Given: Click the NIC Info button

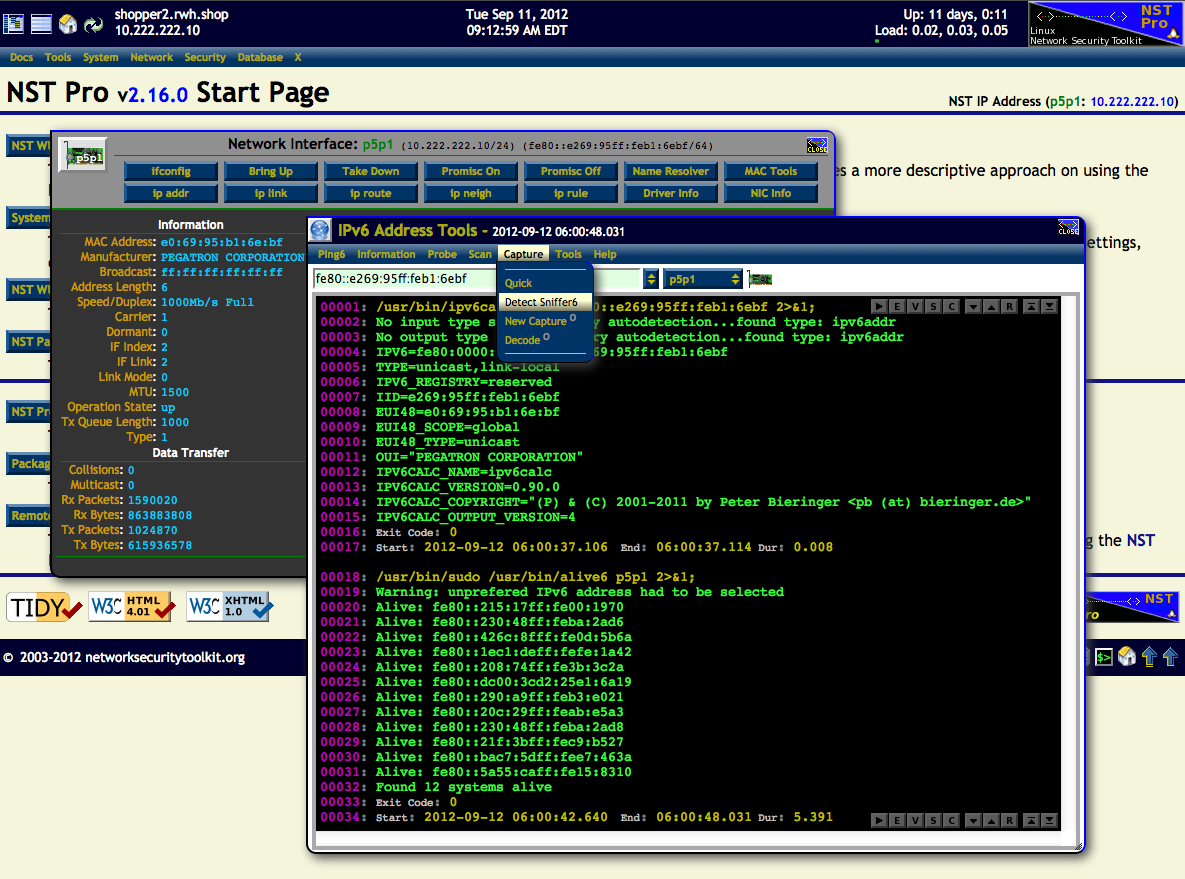Looking at the screenshot, I should point(771,193).
